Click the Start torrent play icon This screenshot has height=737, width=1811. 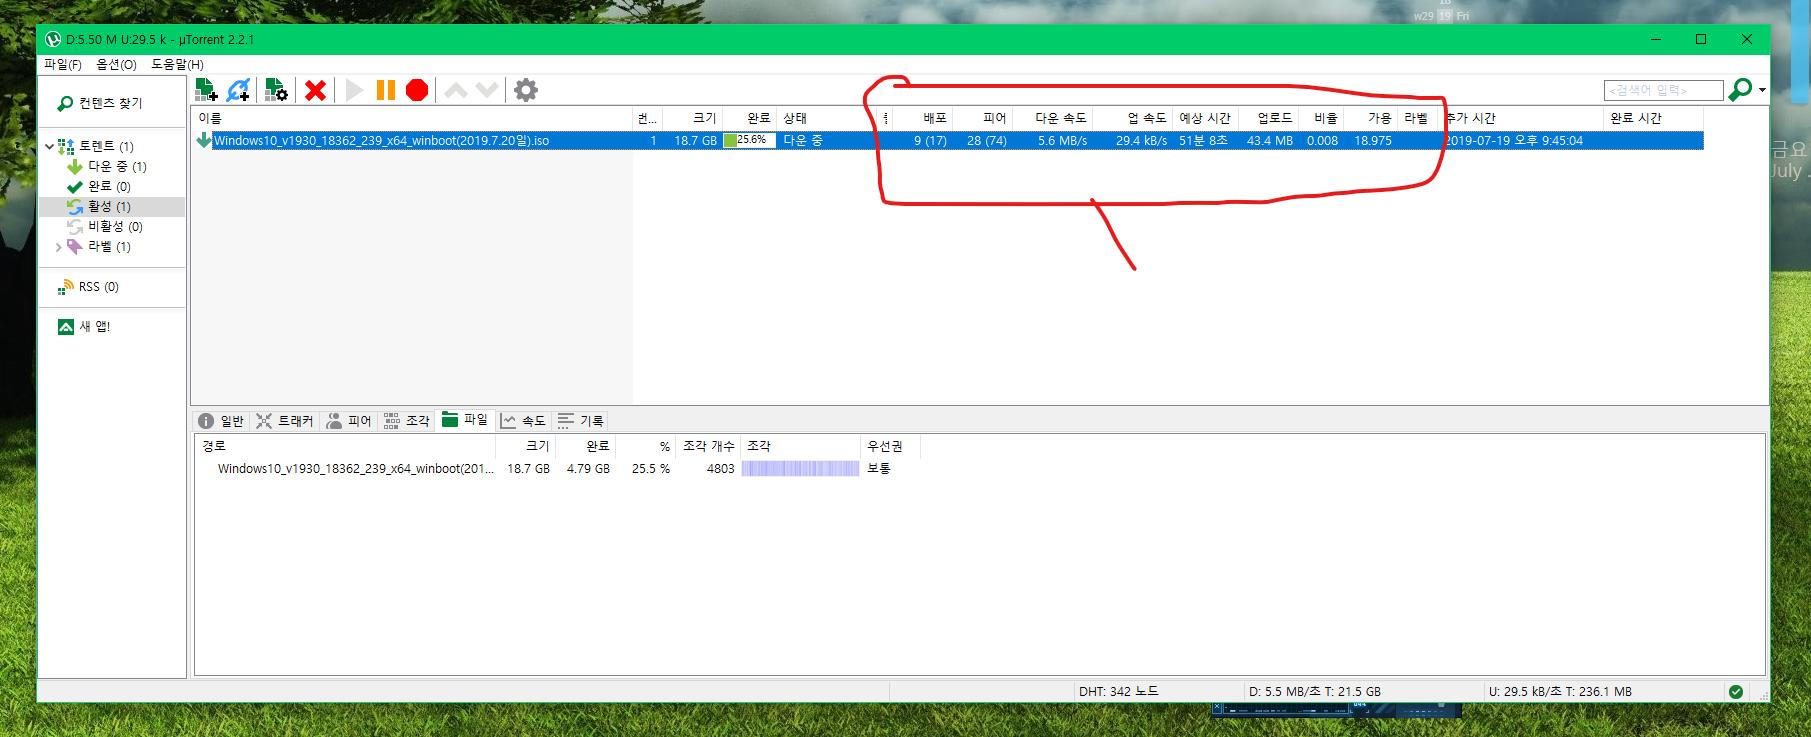tap(354, 90)
